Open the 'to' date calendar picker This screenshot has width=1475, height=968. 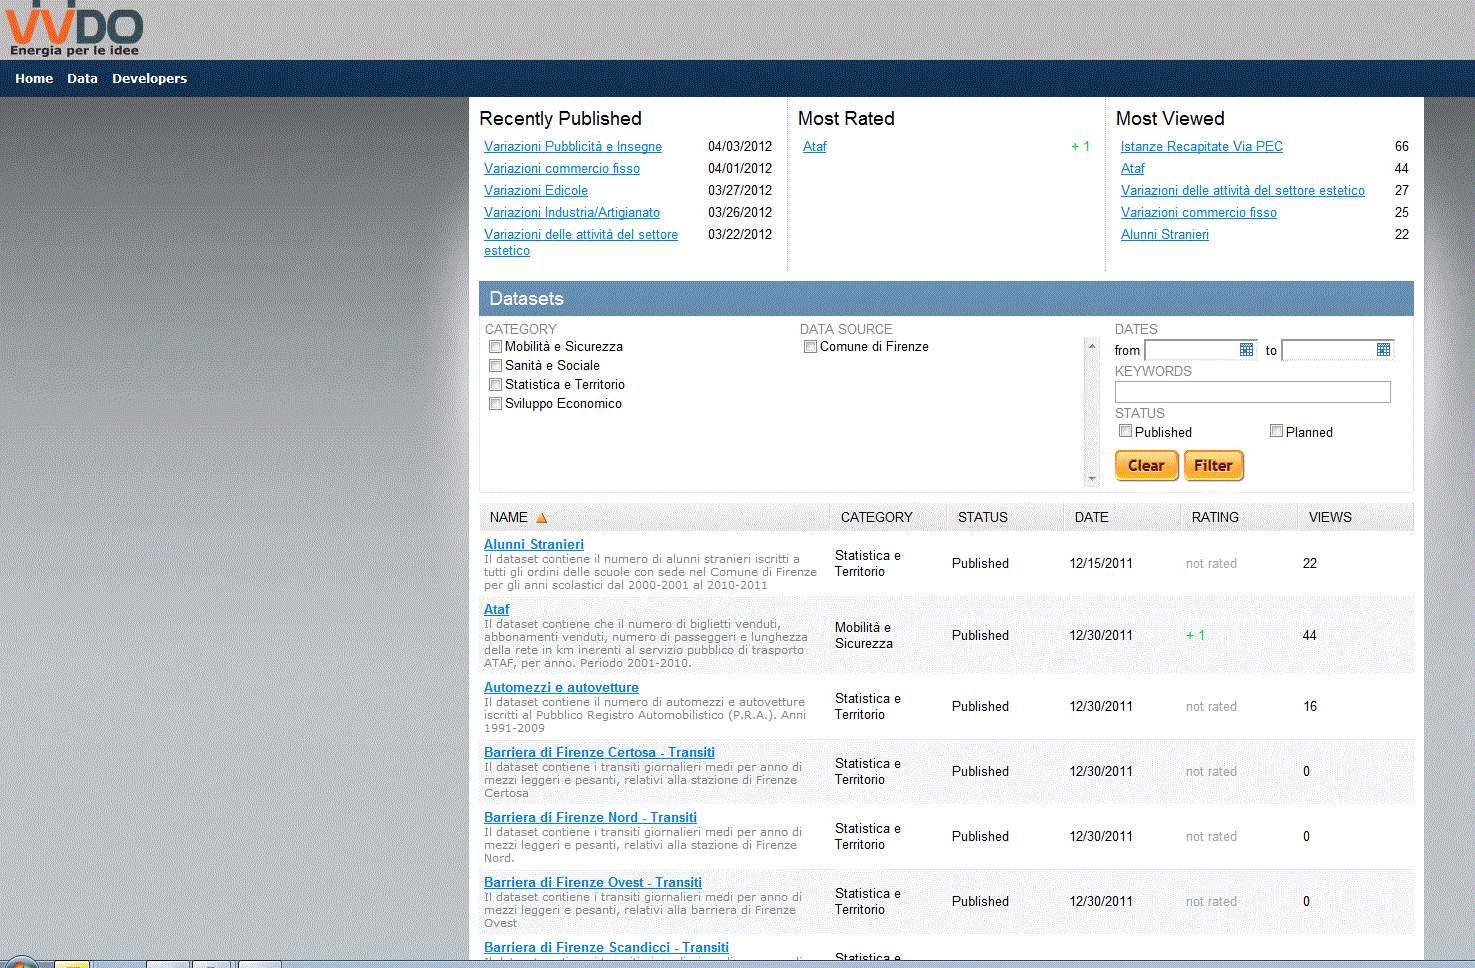1383,350
